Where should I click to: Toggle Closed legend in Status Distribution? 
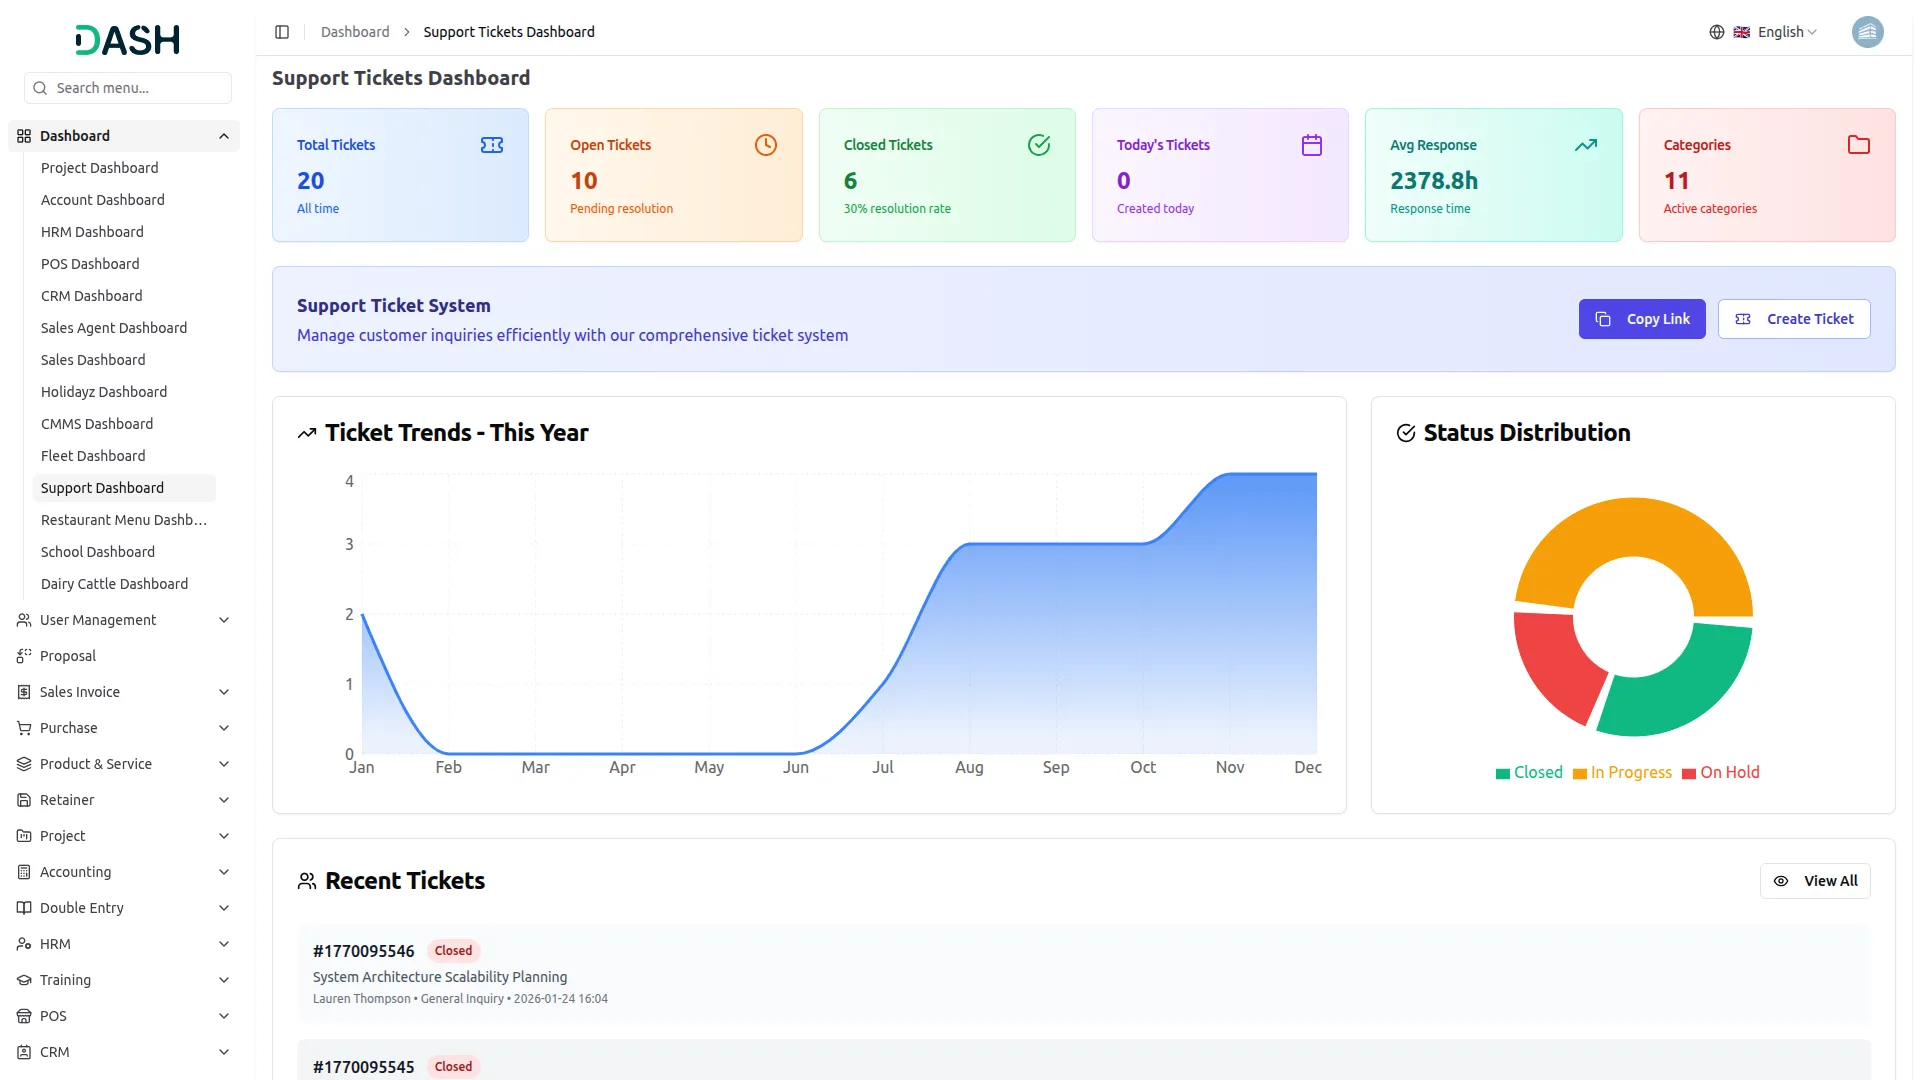(1528, 772)
